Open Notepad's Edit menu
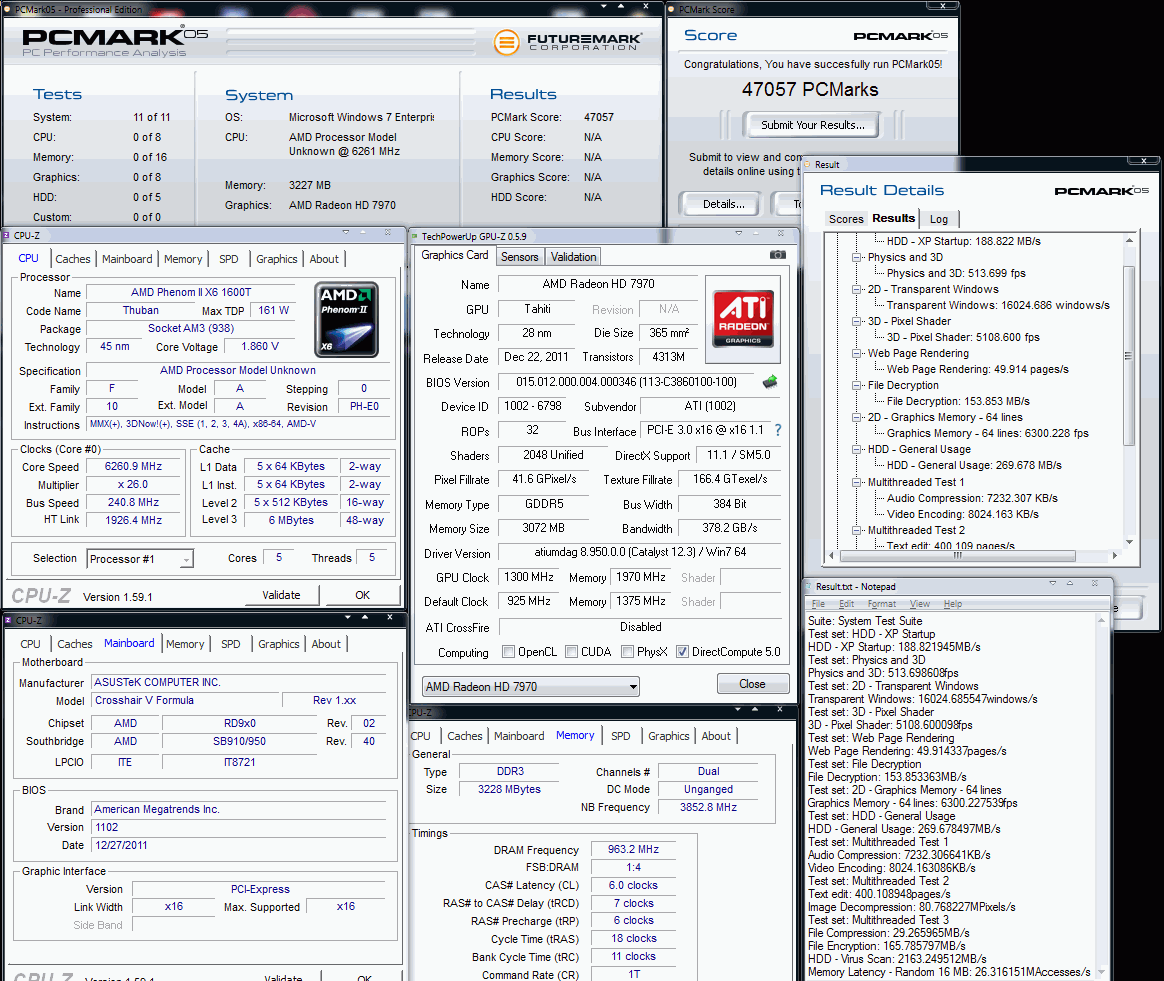Image resolution: width=1164 pixels, height=981 pixels. 846,604
